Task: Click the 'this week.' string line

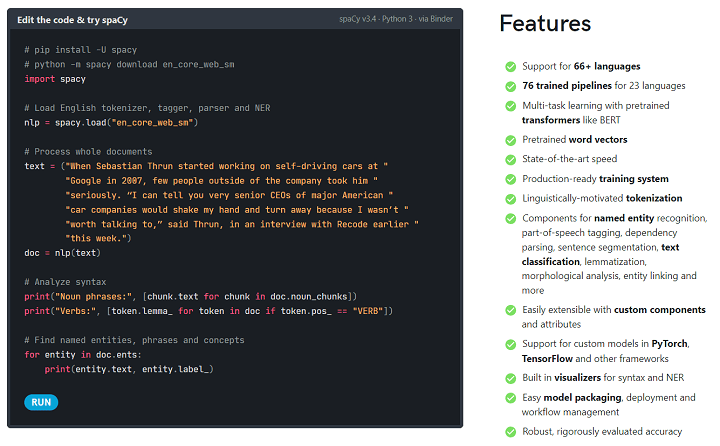Action: click(x=98, y=238)
